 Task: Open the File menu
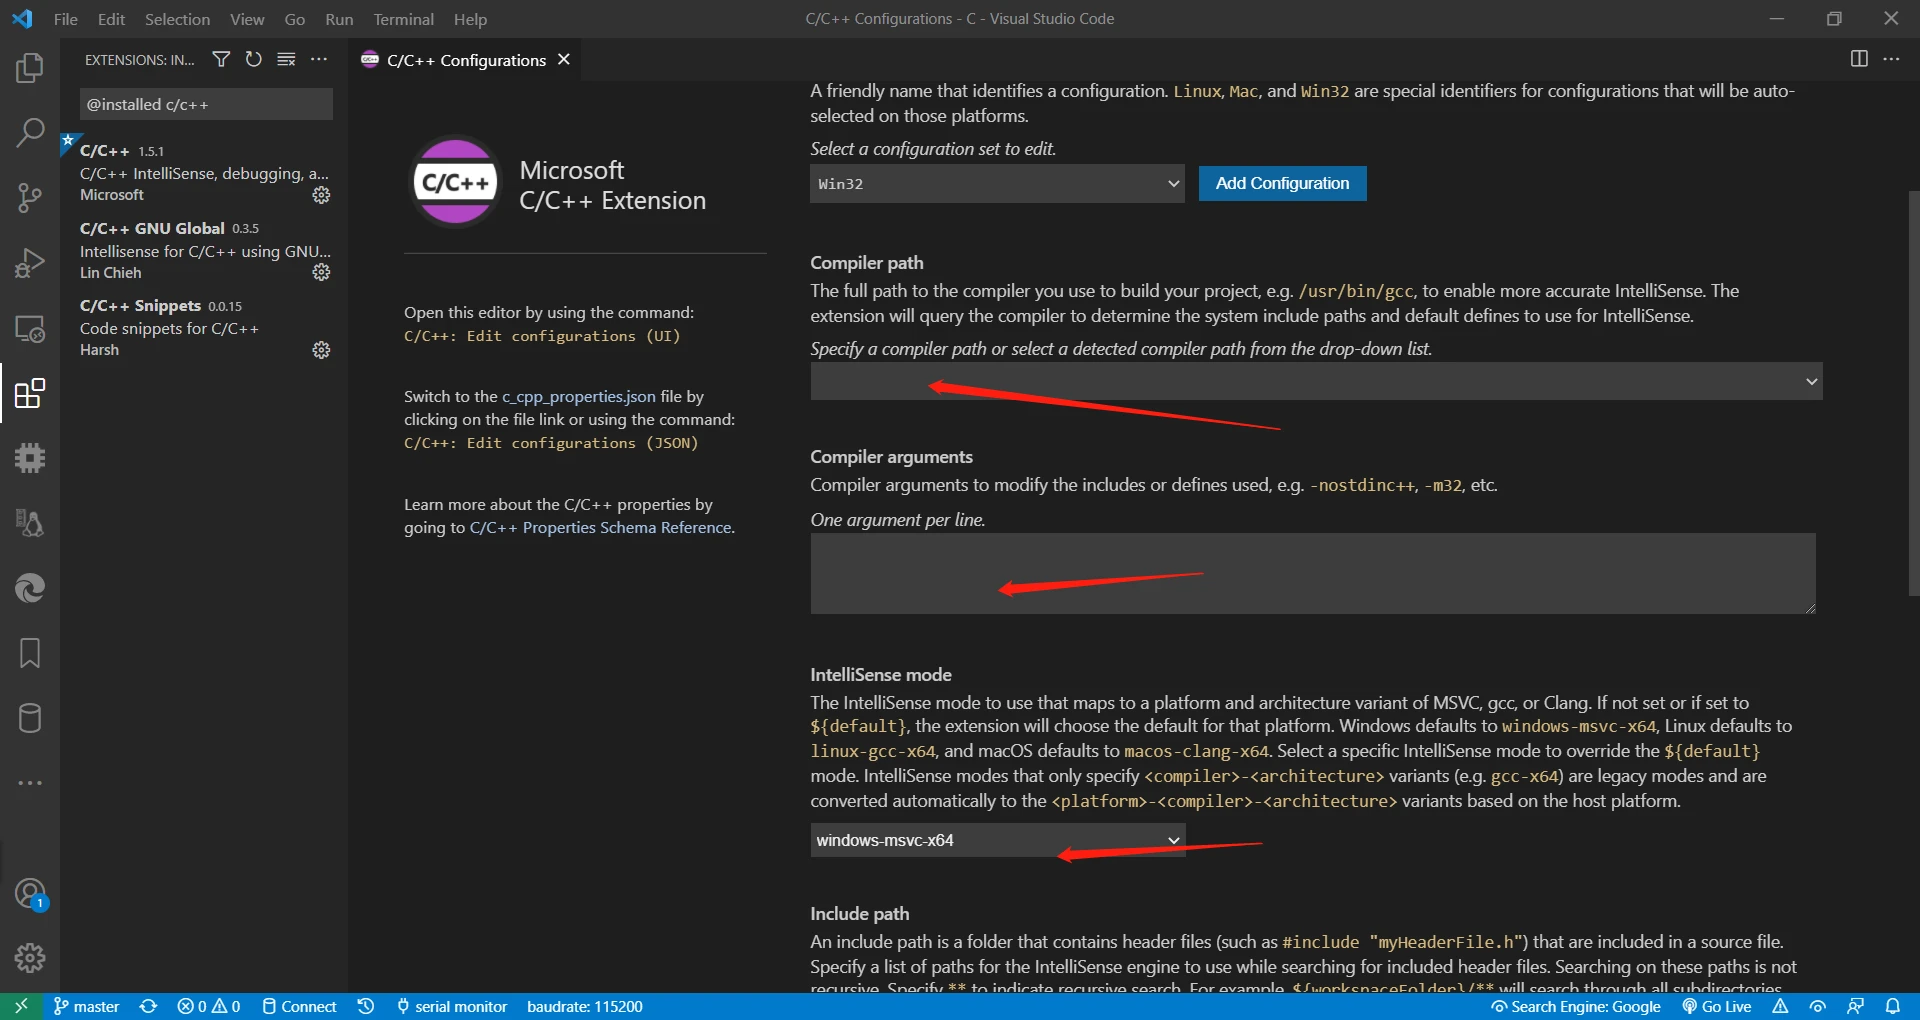point(66,19)
